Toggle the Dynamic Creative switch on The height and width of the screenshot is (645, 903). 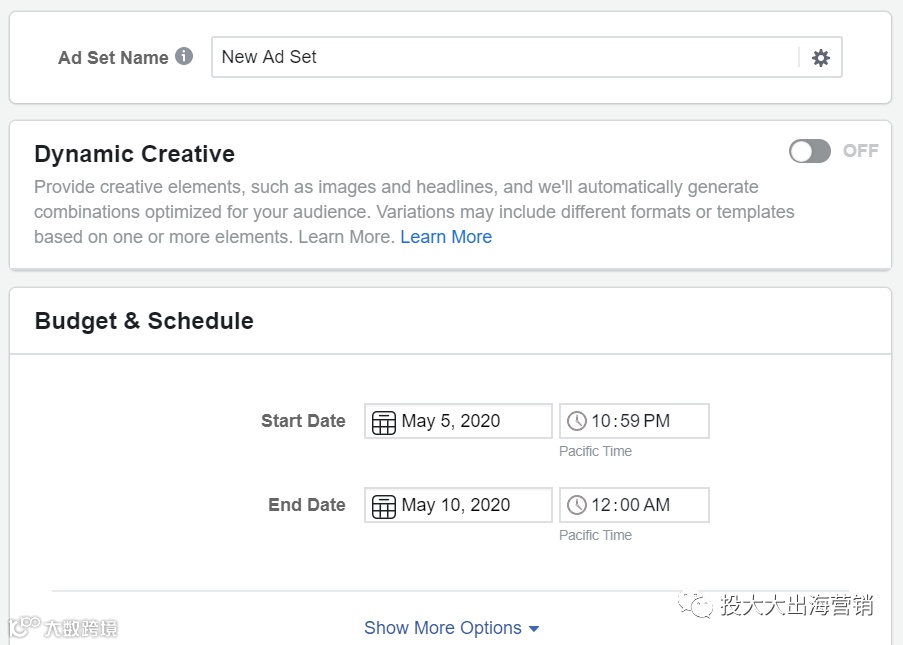tap(810, 151)
